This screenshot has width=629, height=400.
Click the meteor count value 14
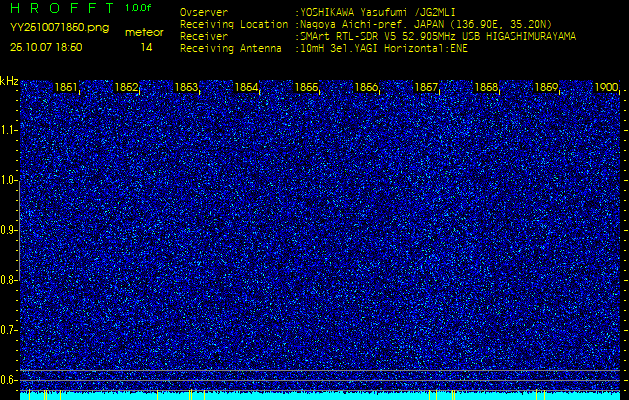coord(146,47)
